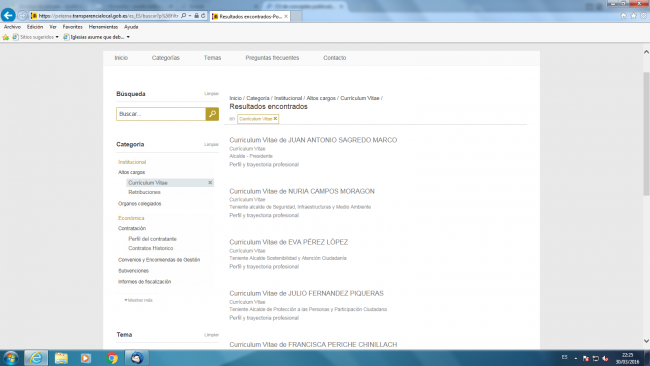The width and height of the screenshot is (650, 366).
Task: Submit search with the magnifier button
Action: click(212, 114)
